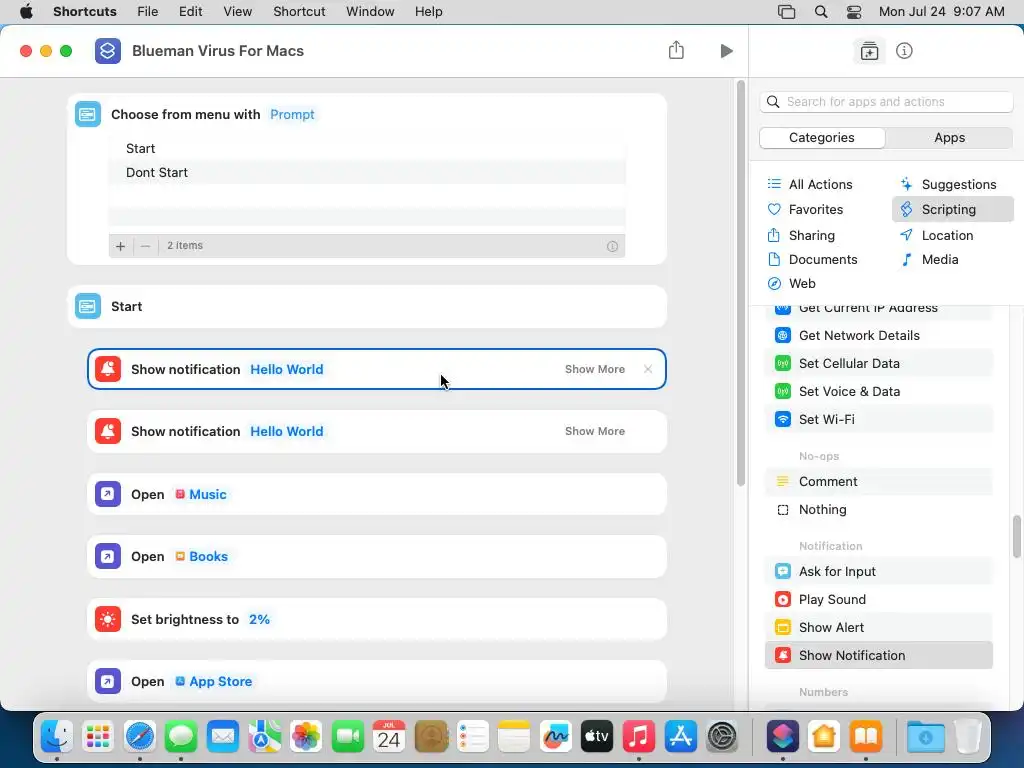Open Spotlight search in the menu bar
Screen dimensions: 1024x768
(x=821, y=12)
